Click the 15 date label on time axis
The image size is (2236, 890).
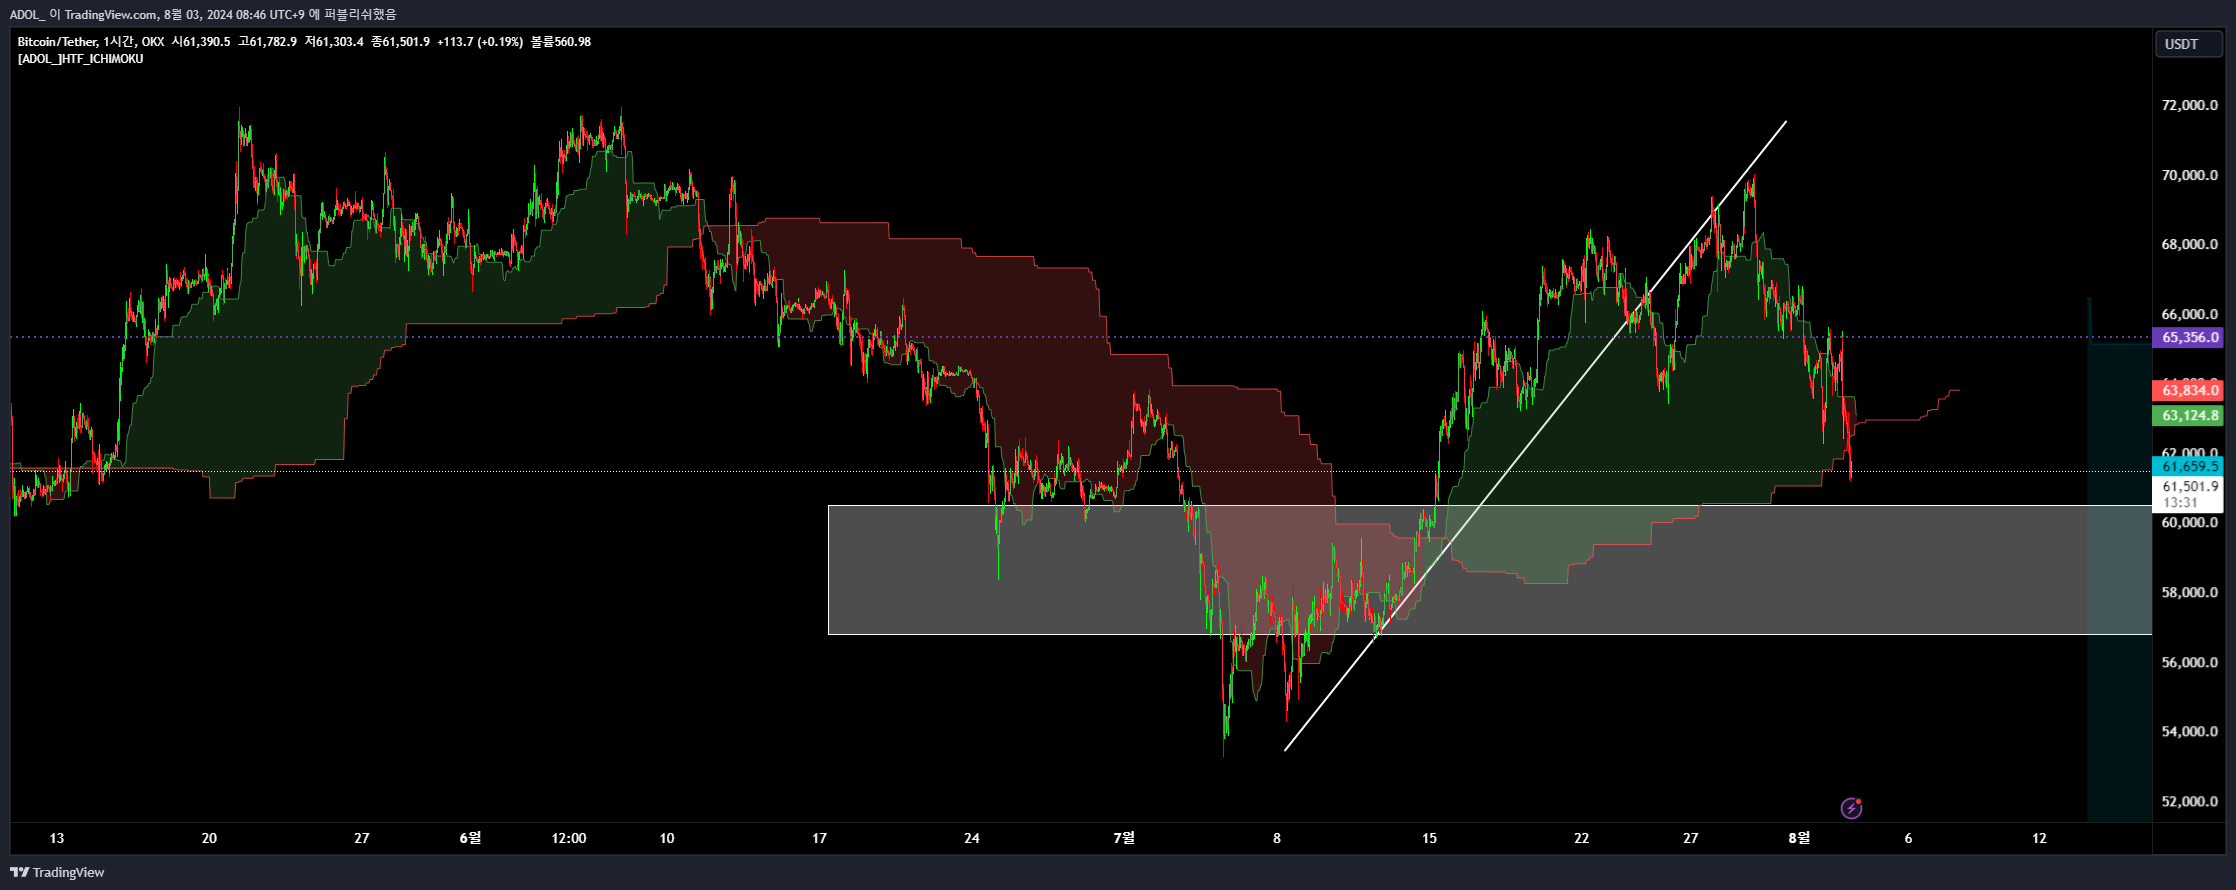coord(1429,838)
